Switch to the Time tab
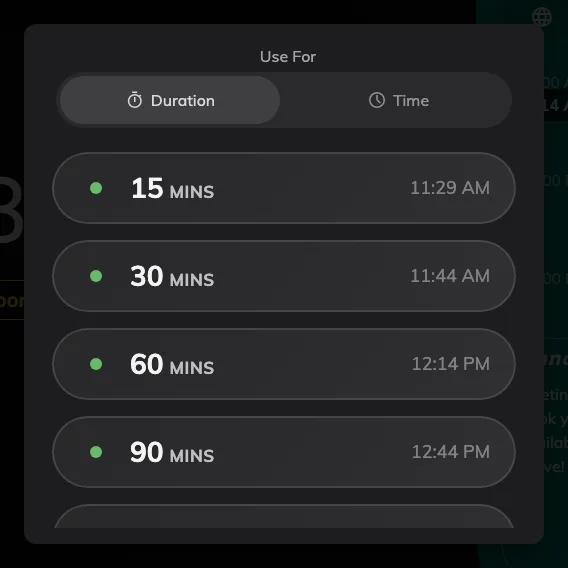 [x=398, y=100]
